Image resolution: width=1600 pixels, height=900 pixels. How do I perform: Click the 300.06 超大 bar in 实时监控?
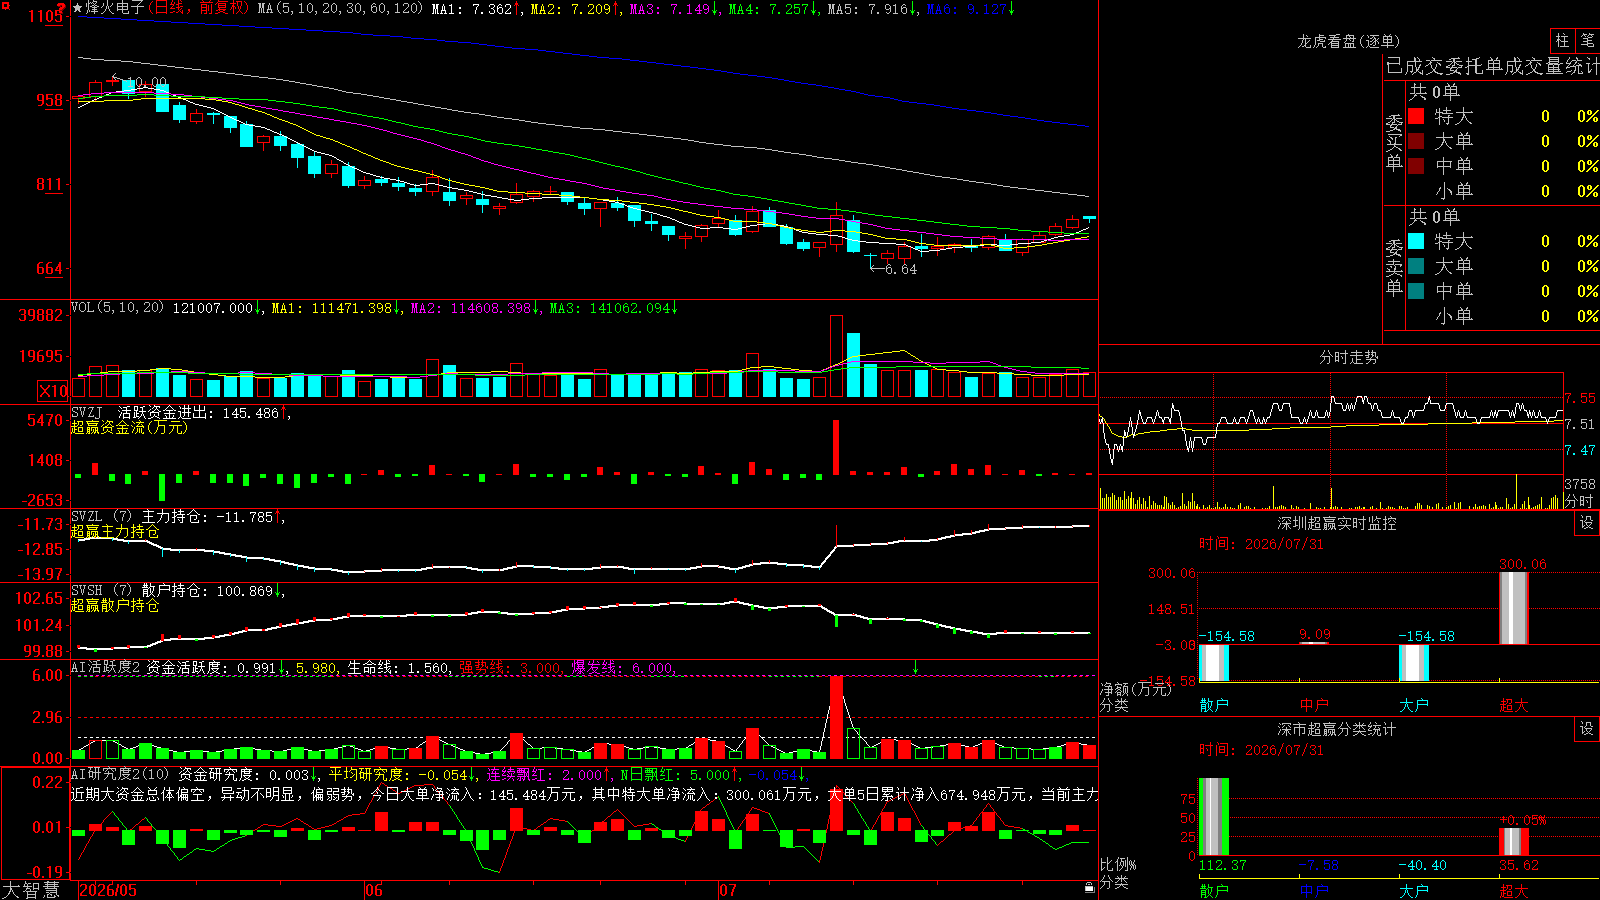[x=1514, y=608]
